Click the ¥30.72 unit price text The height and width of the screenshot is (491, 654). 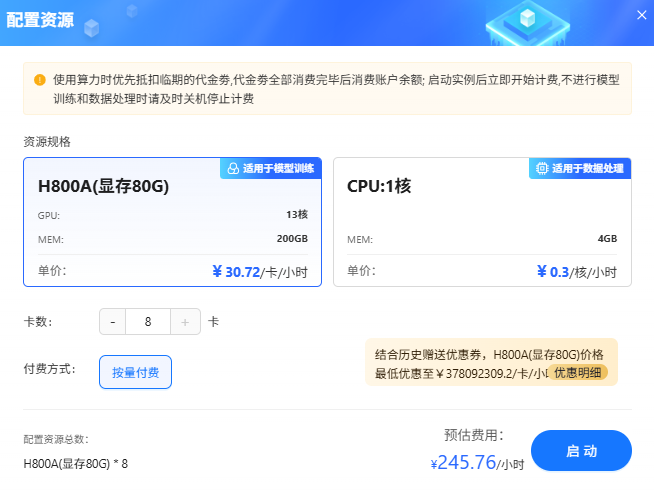(236, 272)
